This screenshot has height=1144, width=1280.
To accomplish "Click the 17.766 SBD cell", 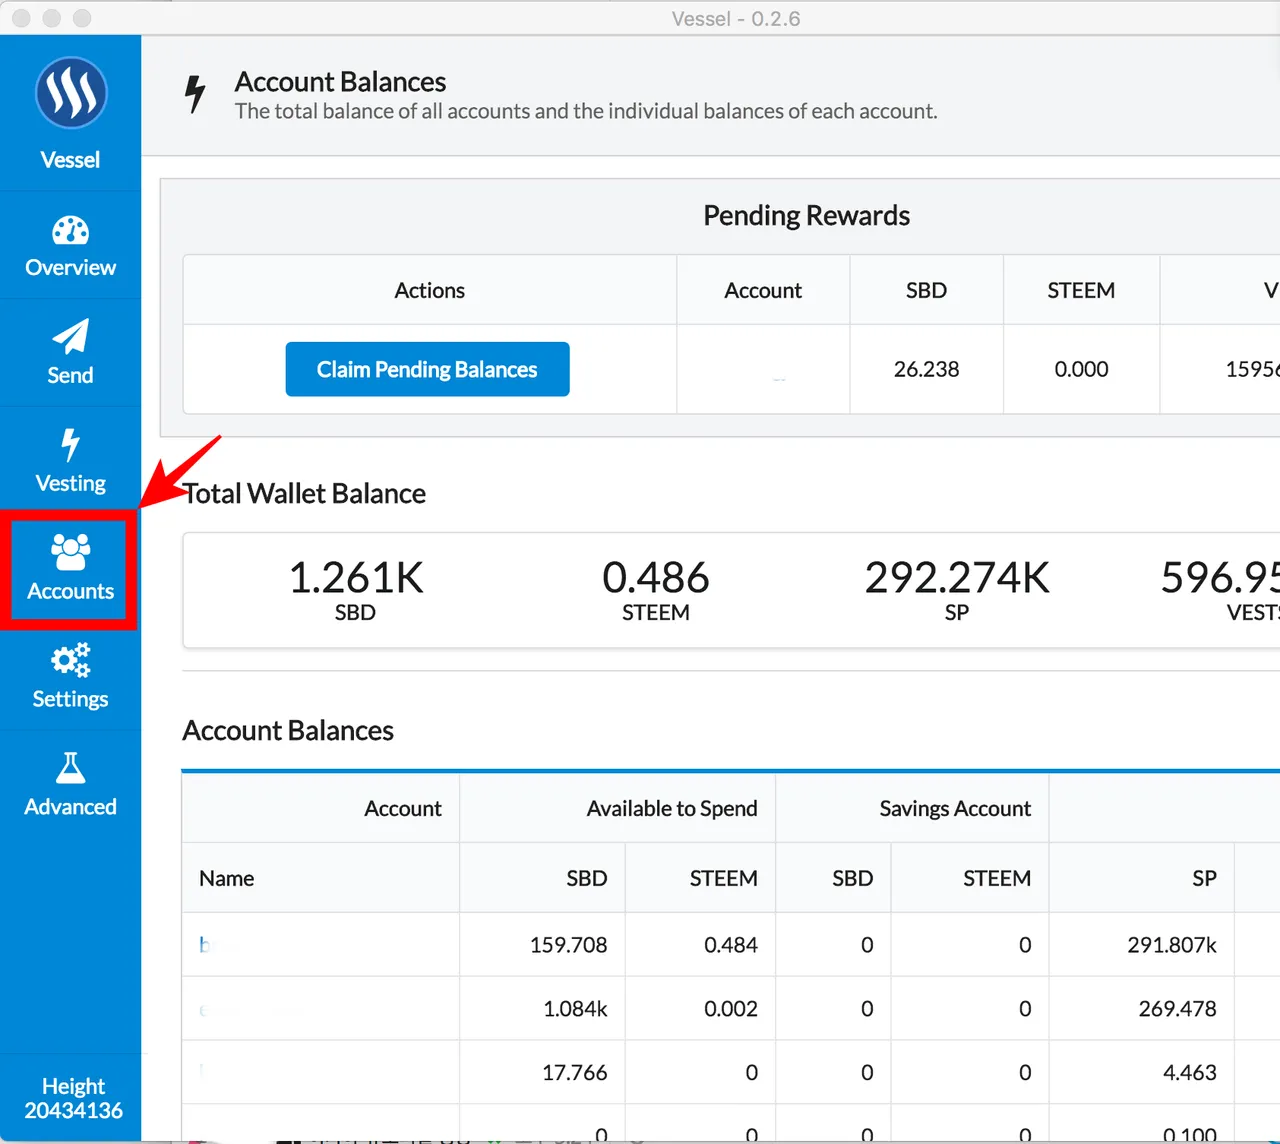I will coord(574,1073).
